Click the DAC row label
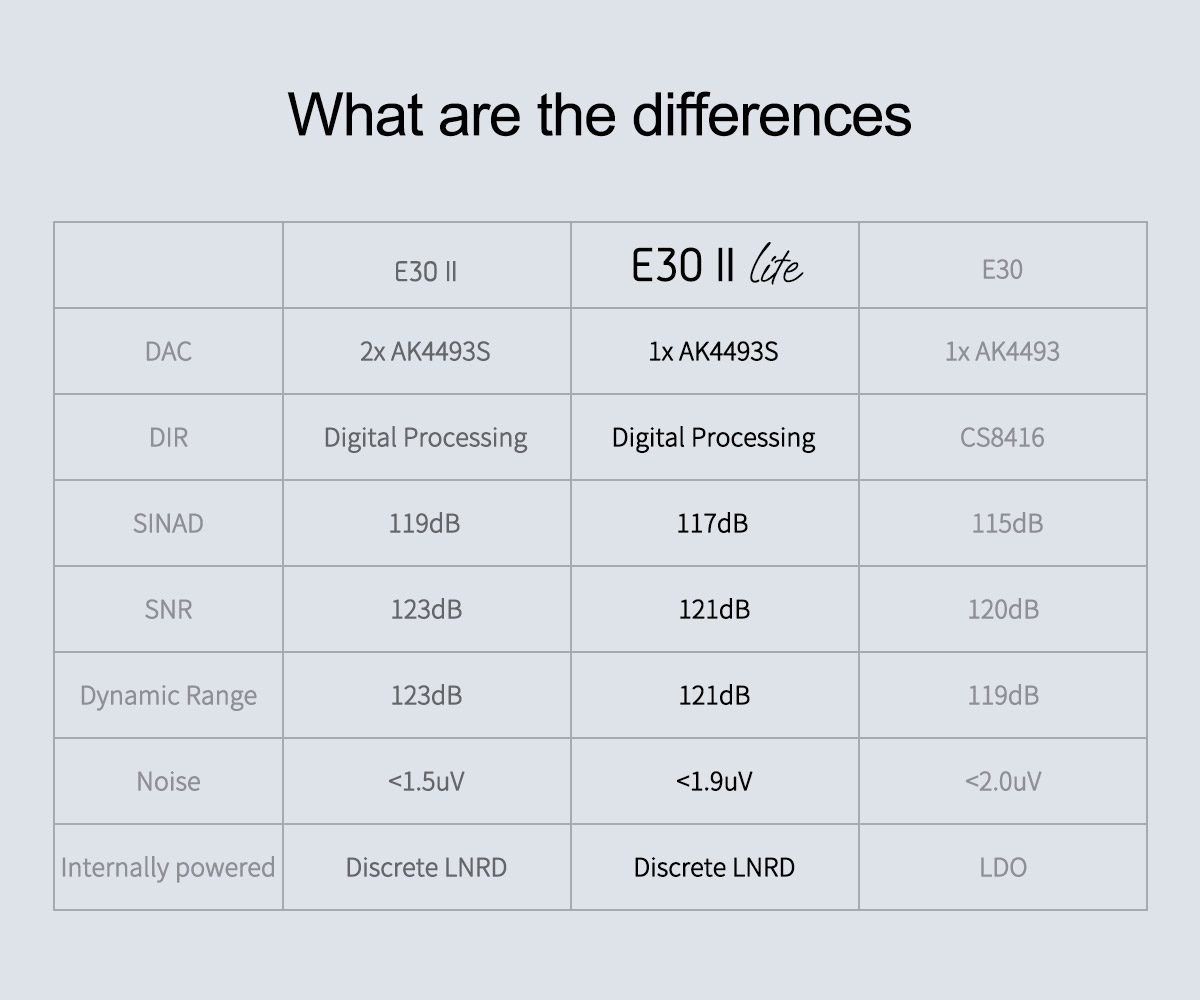This screenshot has width=1200, height=1000. point(168,352)
